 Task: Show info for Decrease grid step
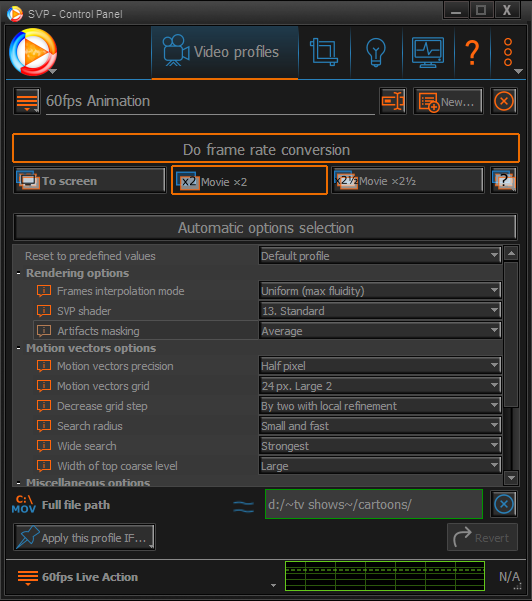[44, 406]
